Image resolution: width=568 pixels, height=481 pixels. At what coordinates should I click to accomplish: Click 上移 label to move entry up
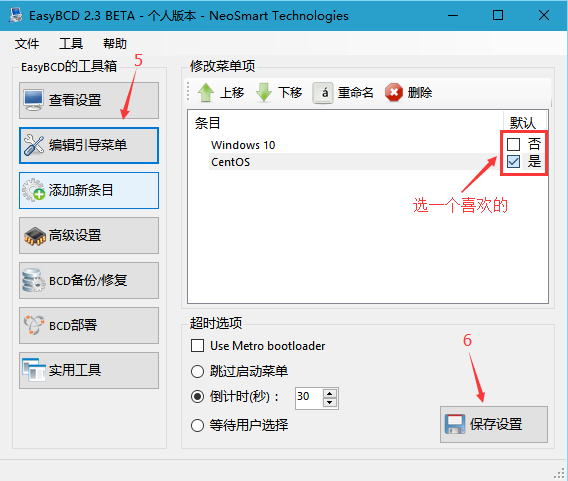[232, 93]
